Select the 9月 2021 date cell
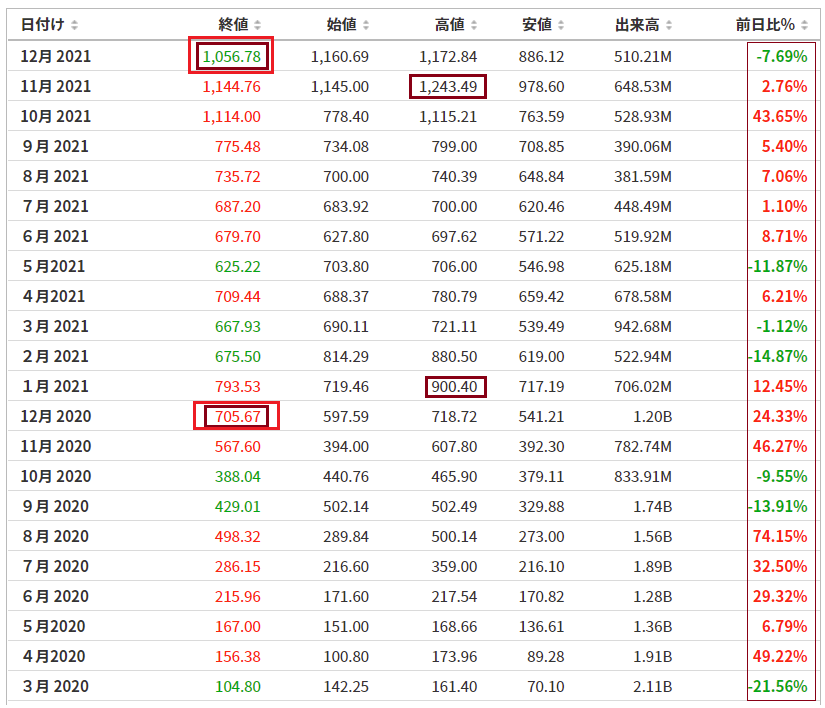This screenshot has width=825, height=708. click(x=55, y=146)
